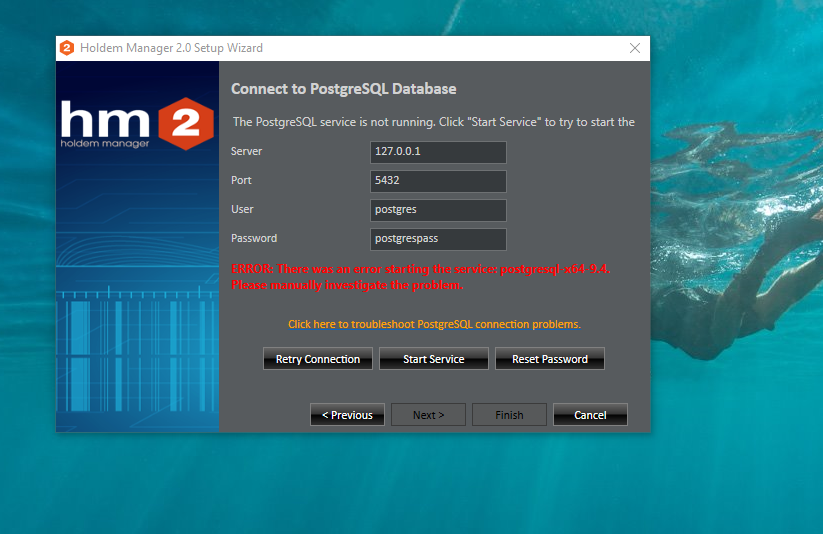Viewport: 823px width, 534px height.
Task: Click the Holdem Manager title bar icon
Action: click(x=67, y=48)
